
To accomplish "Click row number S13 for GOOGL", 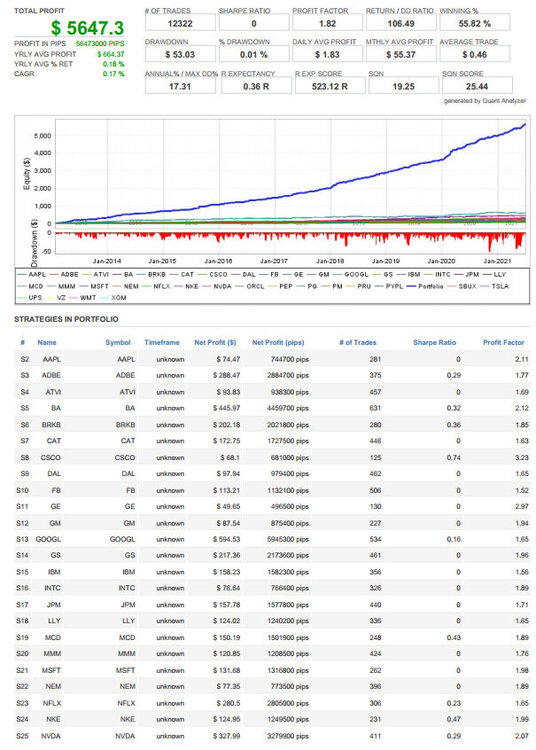I will tap(22, 539).
